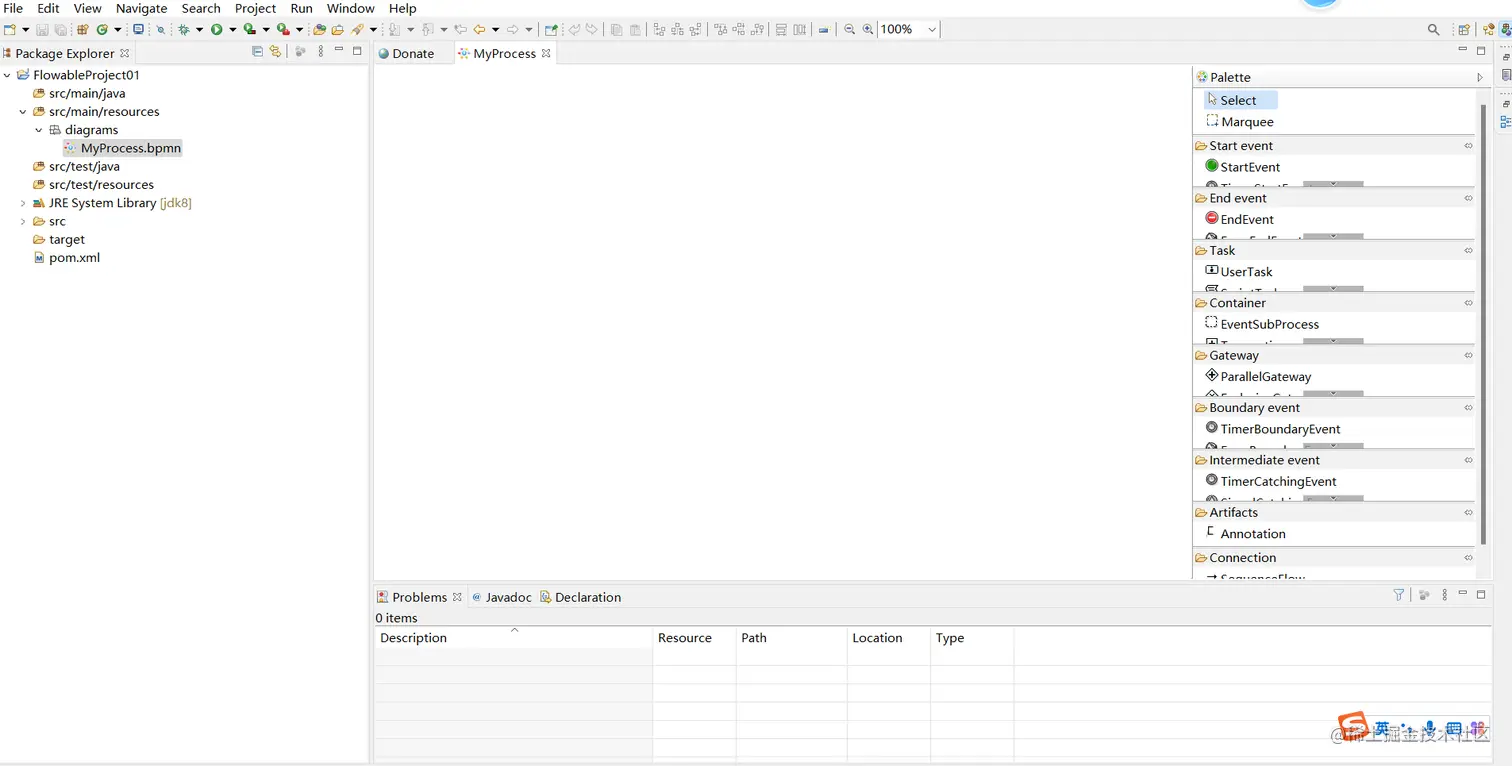This screenshot has width=1512, height=766.
Task: Expand the src folder node
Action: point(23,221)
